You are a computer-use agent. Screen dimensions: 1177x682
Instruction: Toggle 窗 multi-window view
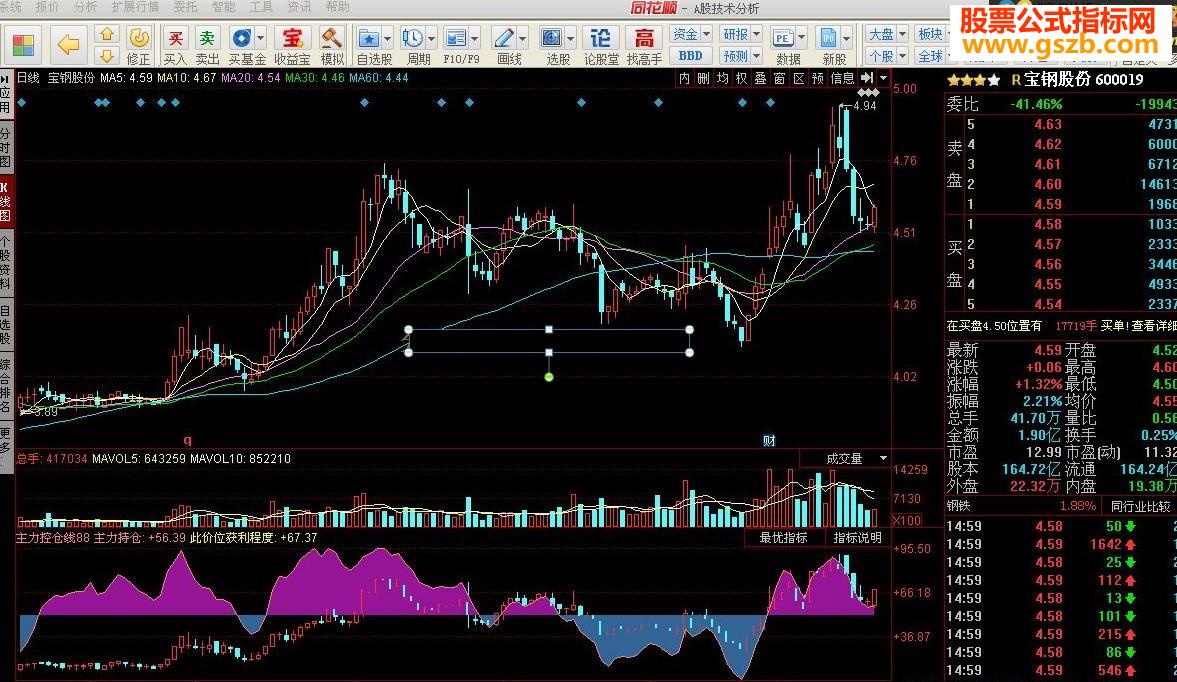tap(780, 78)
